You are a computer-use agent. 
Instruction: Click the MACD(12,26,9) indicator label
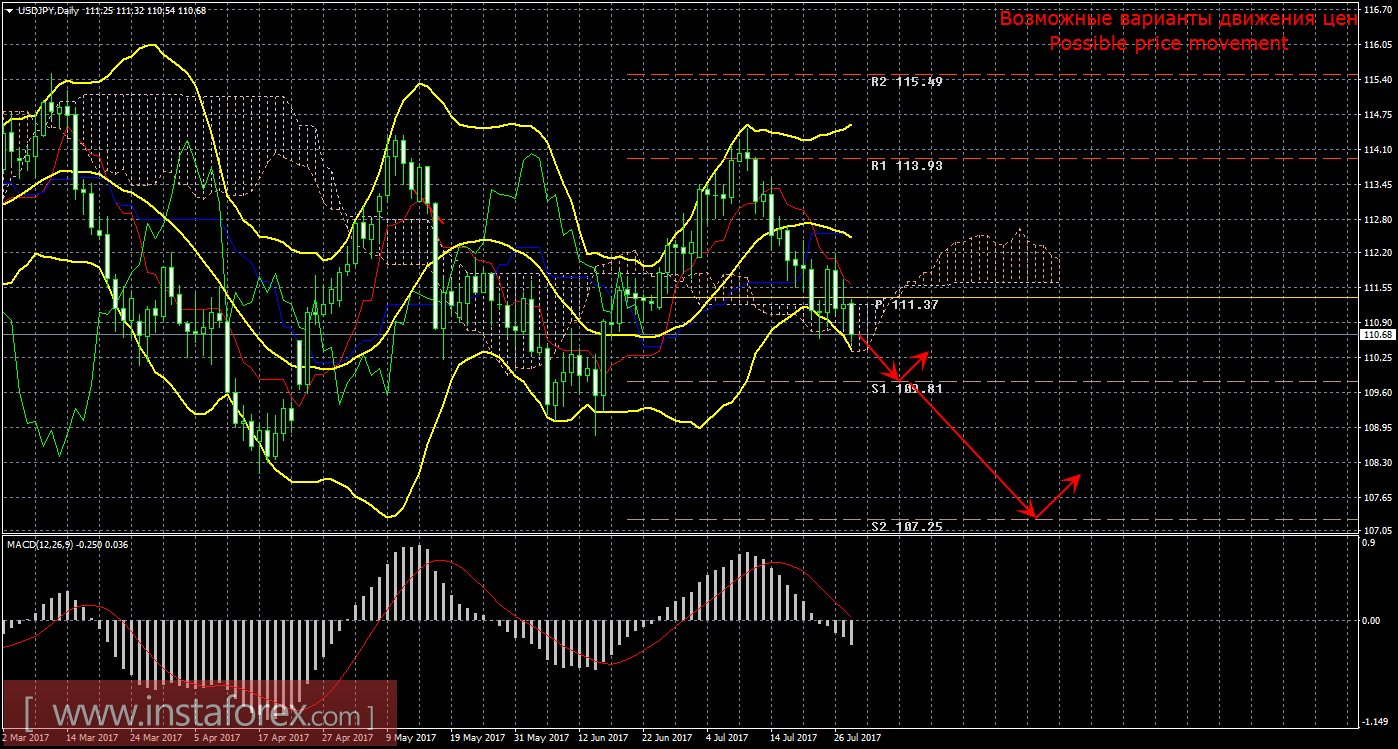click(x=40, y=544)
